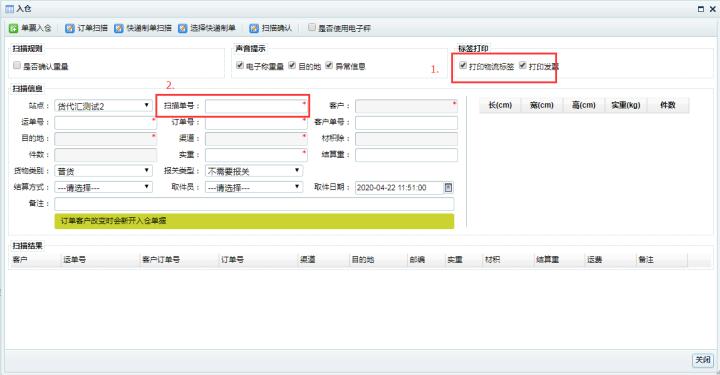Maximize the 入仓 window
The height and width of the screenshot is (375, 720).
[701, 9]
